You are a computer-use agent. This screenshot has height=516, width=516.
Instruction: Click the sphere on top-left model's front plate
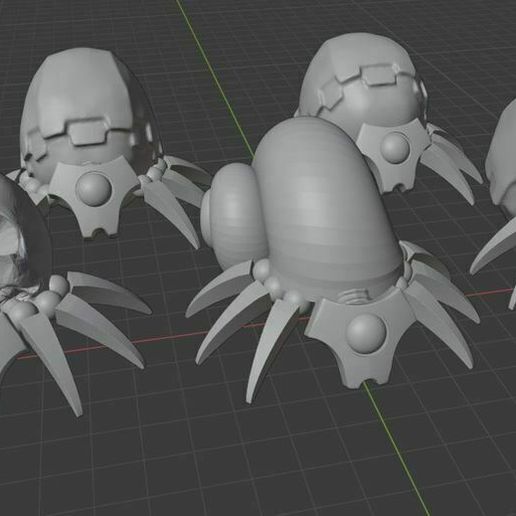click(x=93, y=189)
